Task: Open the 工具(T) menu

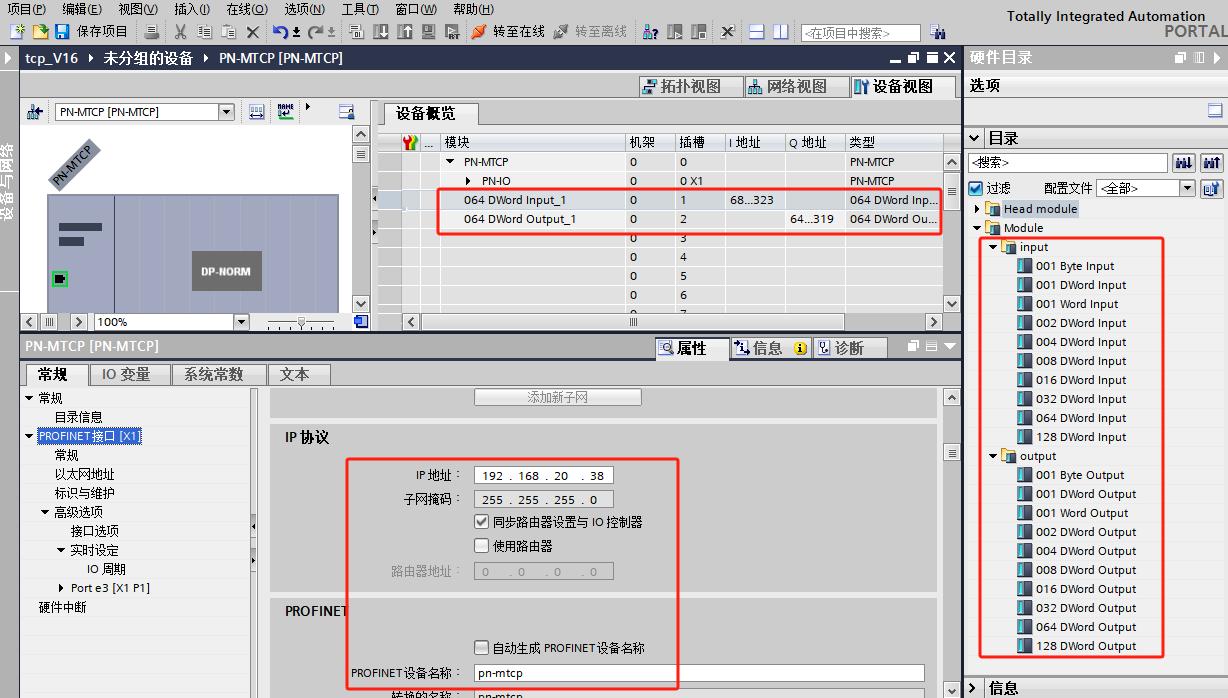Action: pyautogui.click(x=360, y=9)
